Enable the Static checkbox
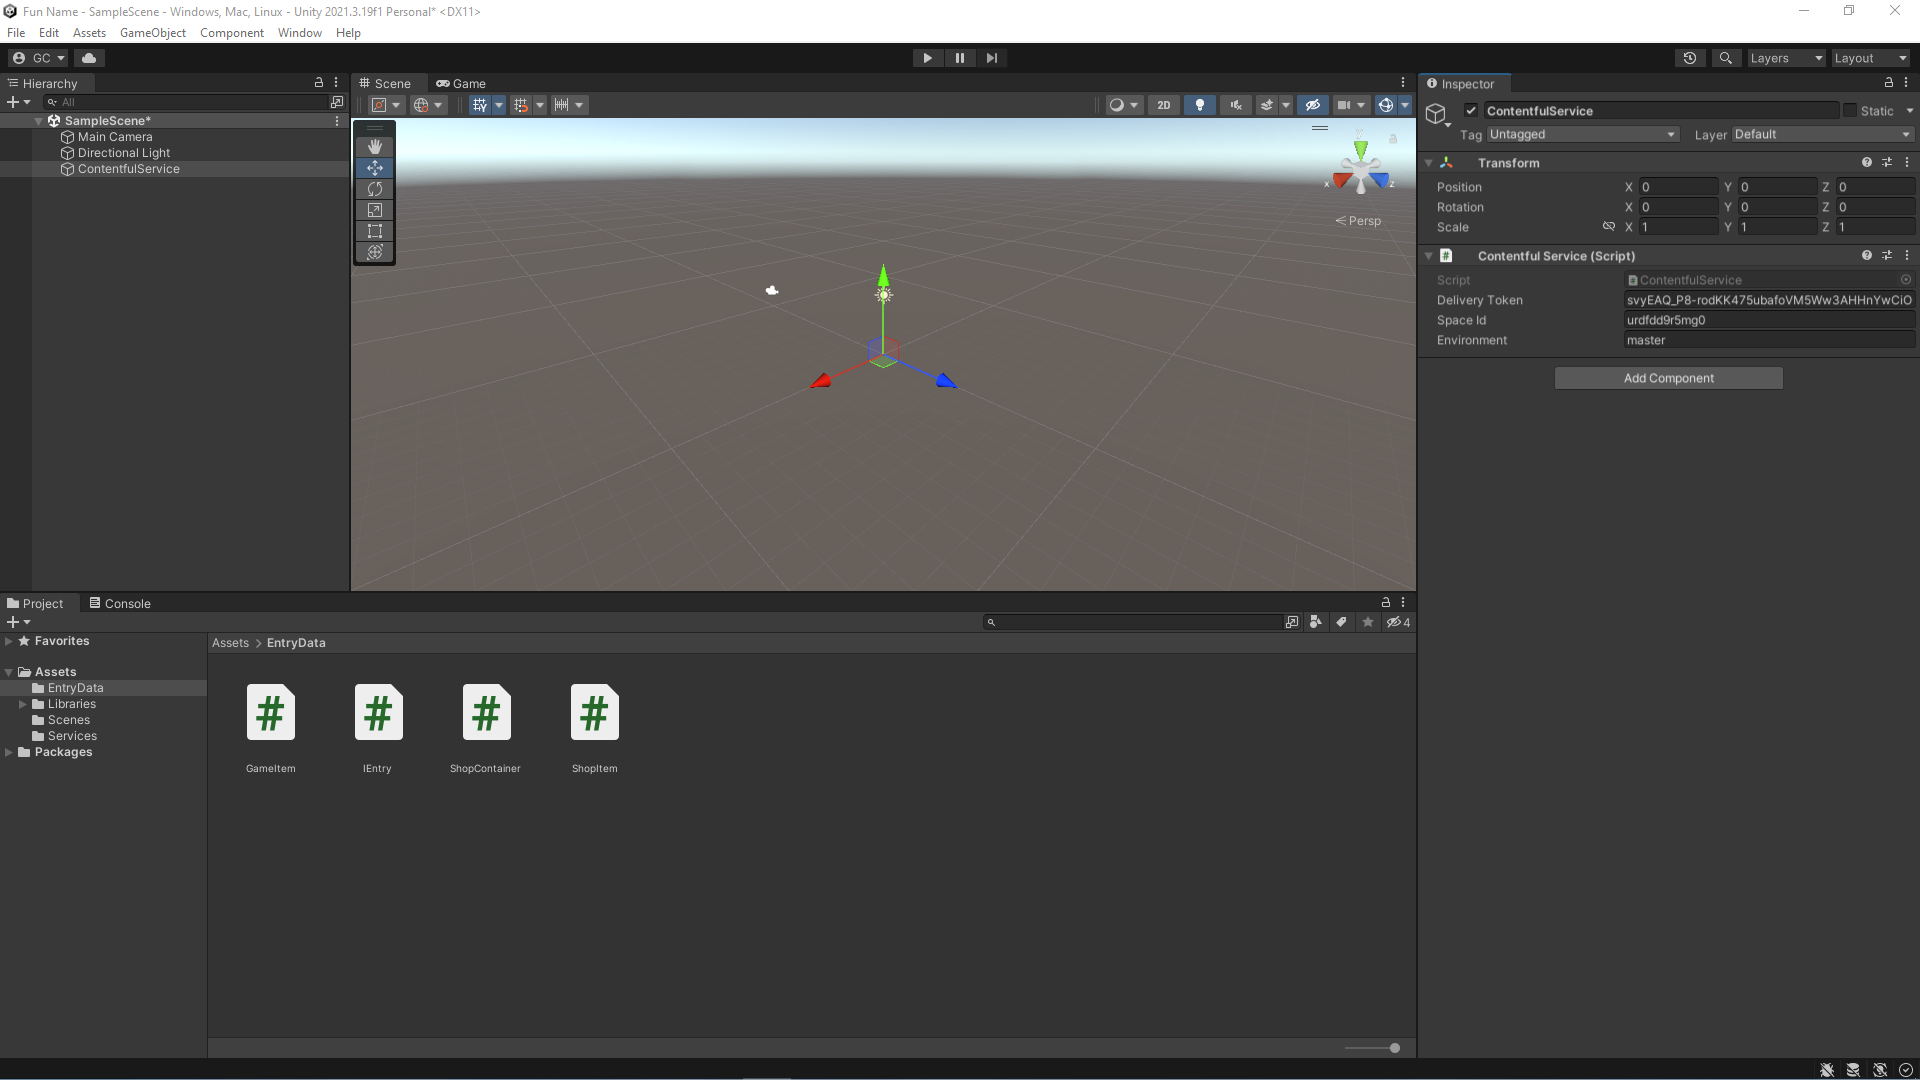Image resolution: width=1920 pixels, height=1080 pixels. [1850, 111]
